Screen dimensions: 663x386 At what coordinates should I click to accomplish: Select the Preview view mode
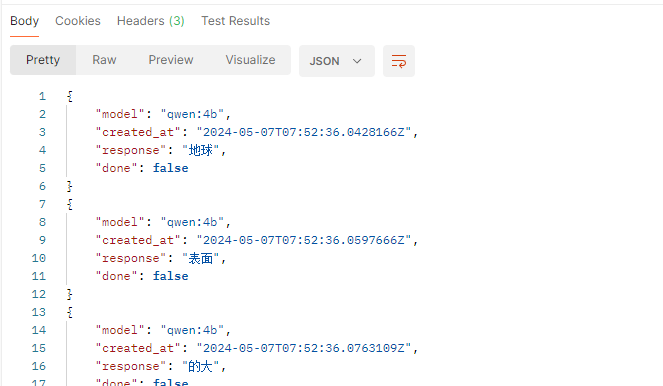171,60
